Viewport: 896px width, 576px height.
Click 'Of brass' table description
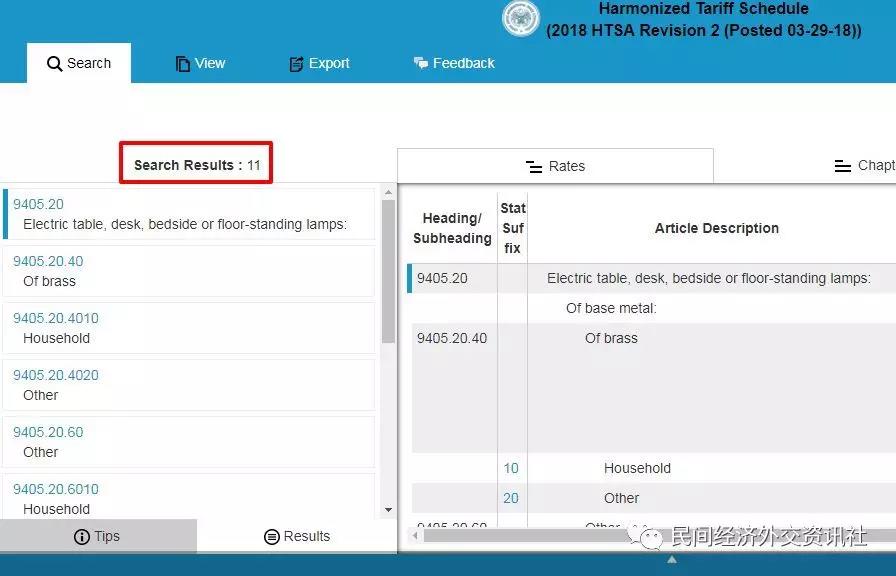(x=611, y=338)
